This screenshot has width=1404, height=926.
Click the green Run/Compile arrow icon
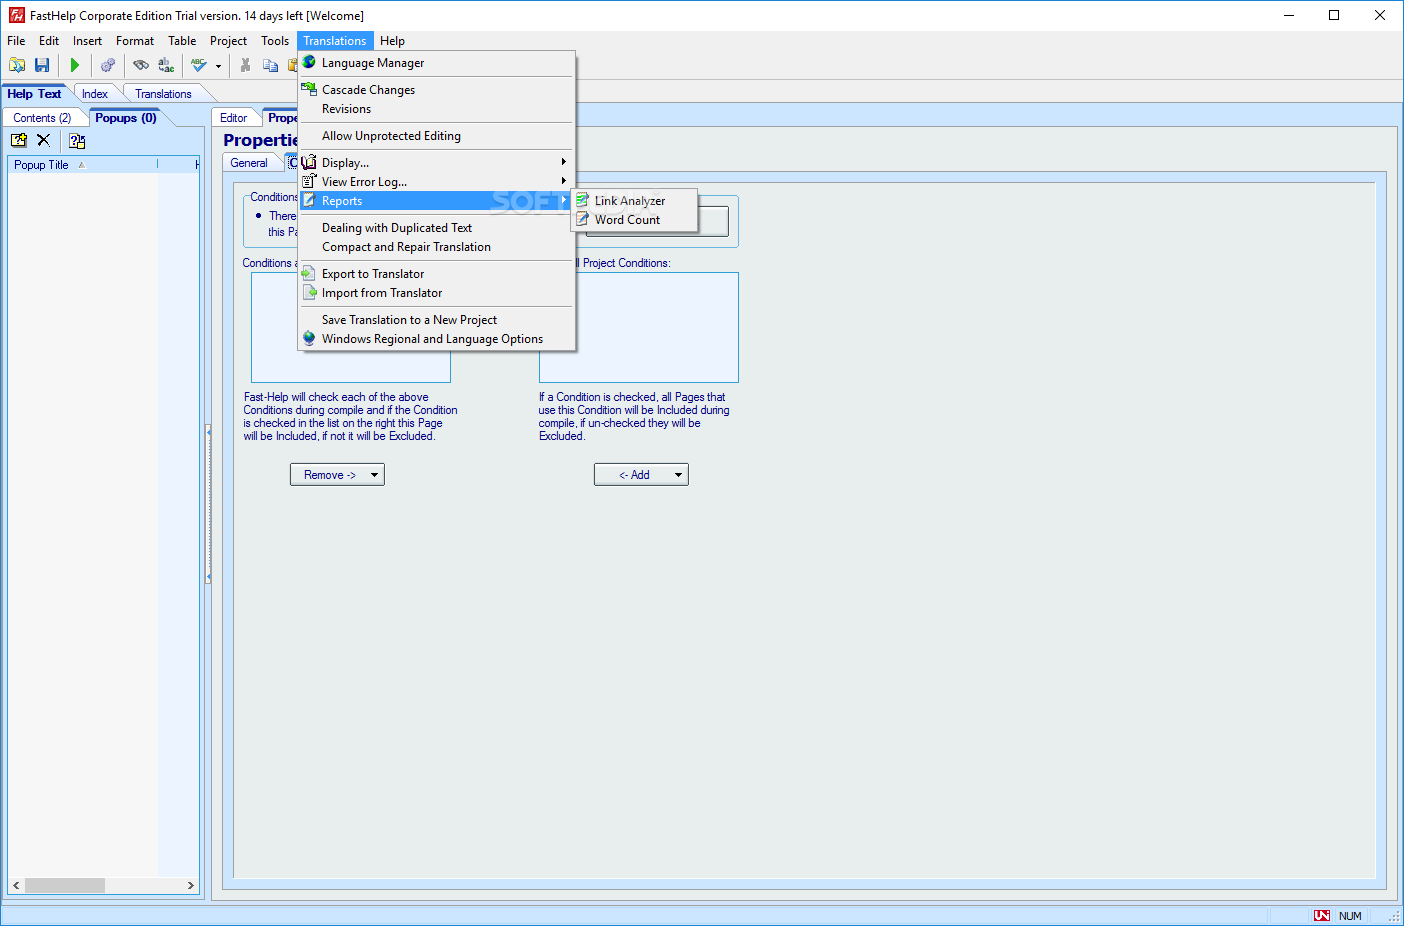click(74, 65)
